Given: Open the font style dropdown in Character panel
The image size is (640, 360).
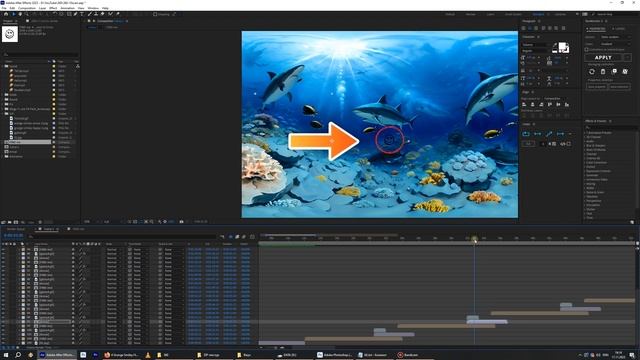Looking at the screenshot, I should pyautogui.click(x=535, y=51).
